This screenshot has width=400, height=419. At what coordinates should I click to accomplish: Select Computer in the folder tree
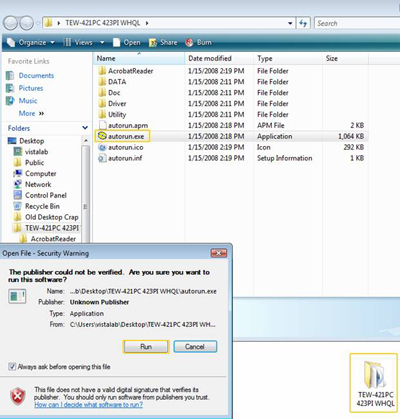click(41, 174)
